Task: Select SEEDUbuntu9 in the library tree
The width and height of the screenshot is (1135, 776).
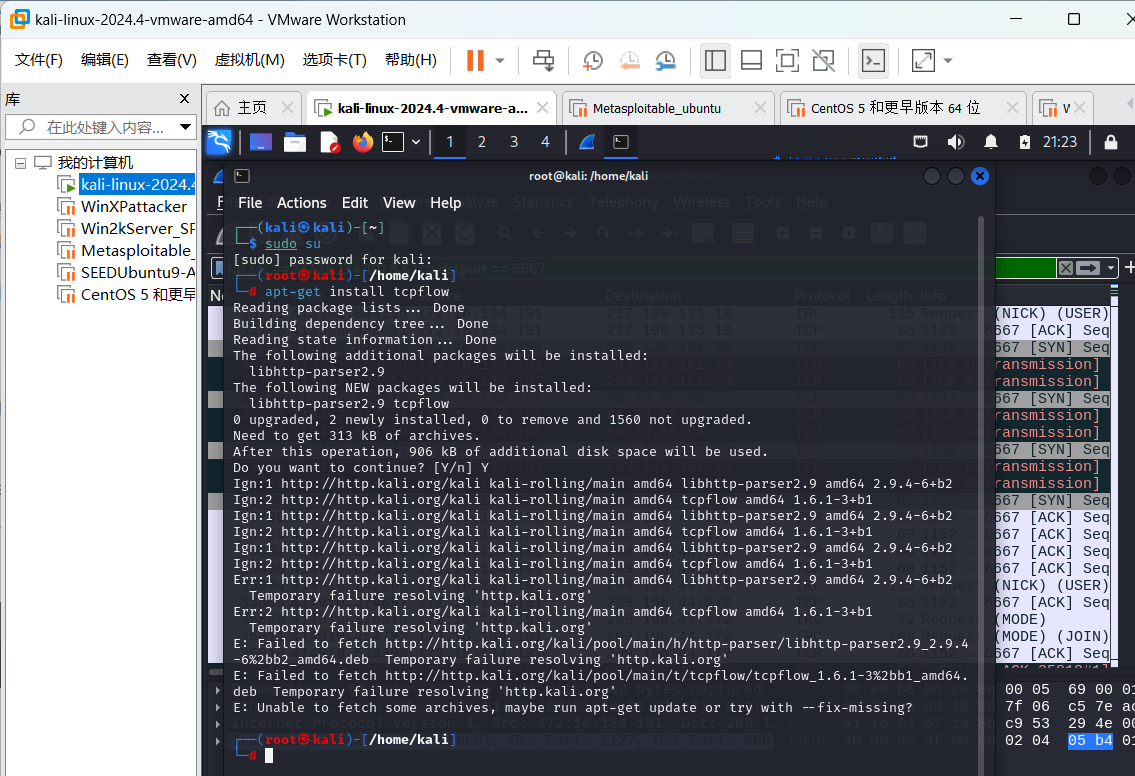Action: [x=138, y=273]
